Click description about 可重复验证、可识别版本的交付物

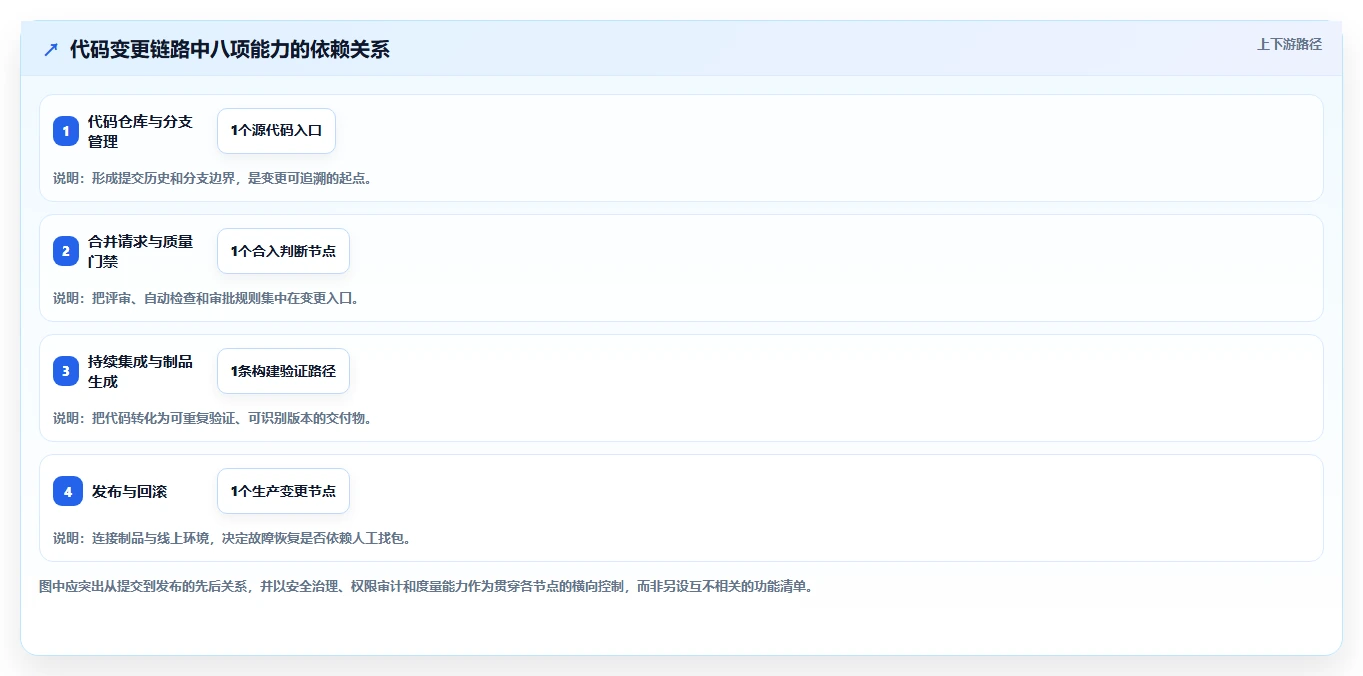(212, 418)
